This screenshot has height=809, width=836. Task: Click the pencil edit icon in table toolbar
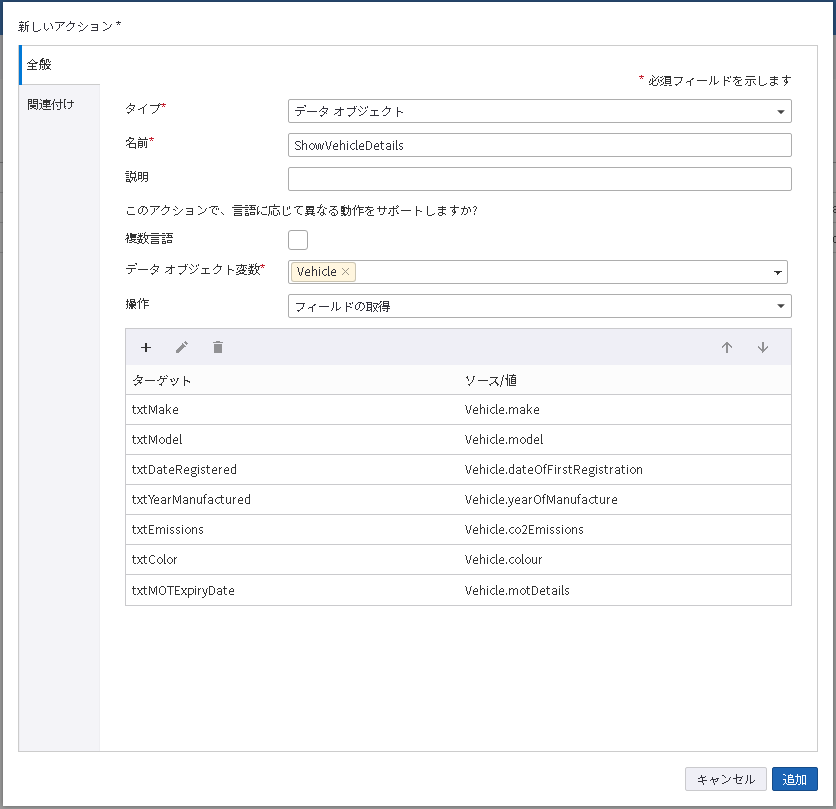coord(181,348)
